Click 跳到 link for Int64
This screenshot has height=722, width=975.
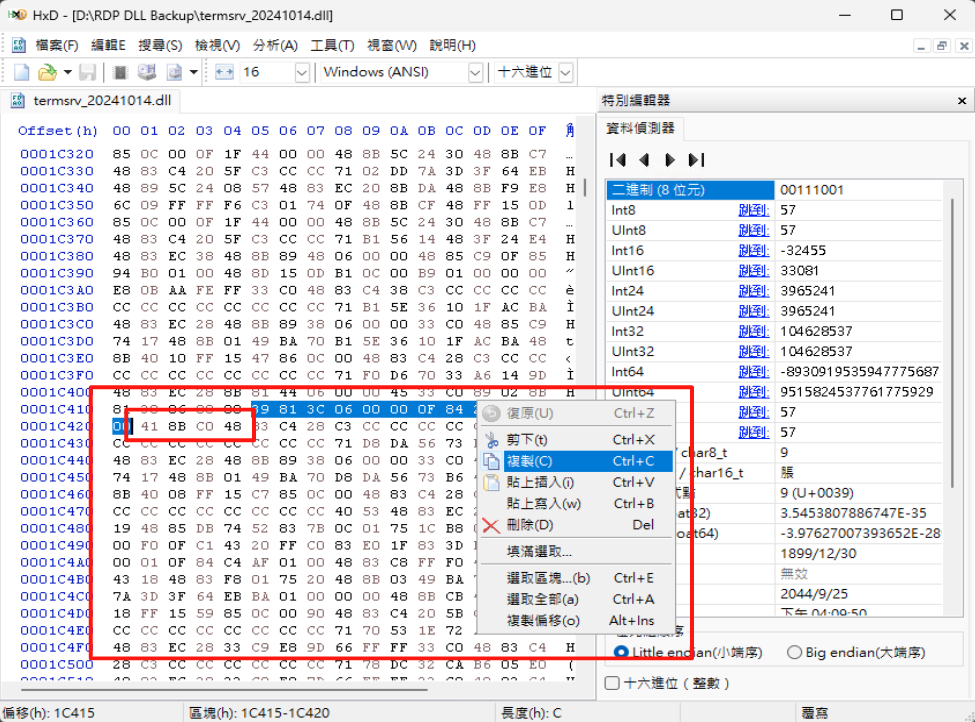click(753, 372)
